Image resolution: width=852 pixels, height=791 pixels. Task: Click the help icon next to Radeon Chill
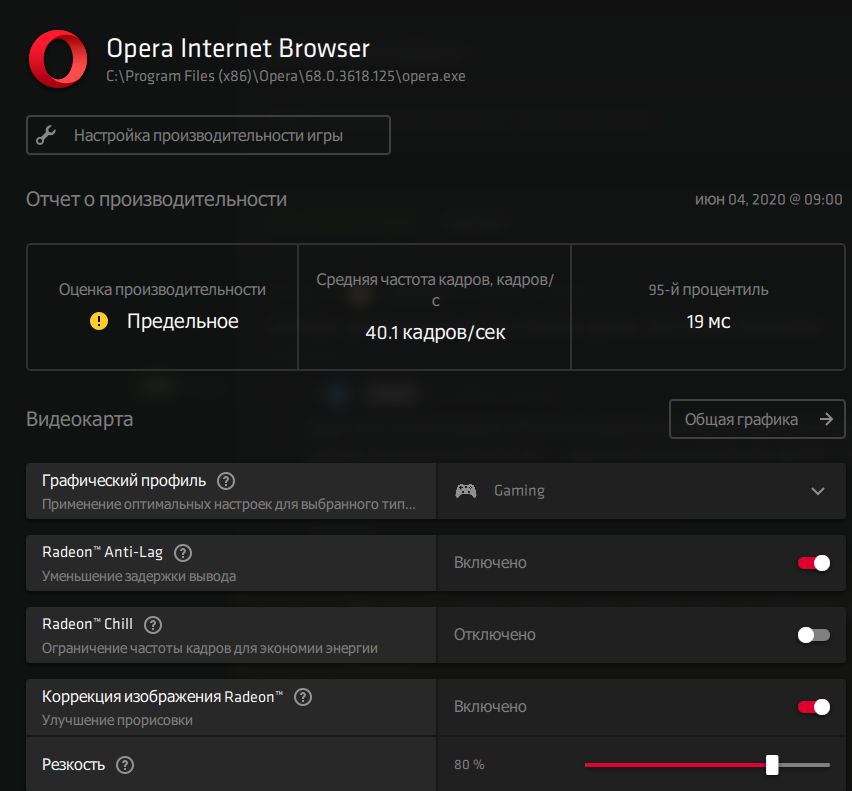coord(153,624)
